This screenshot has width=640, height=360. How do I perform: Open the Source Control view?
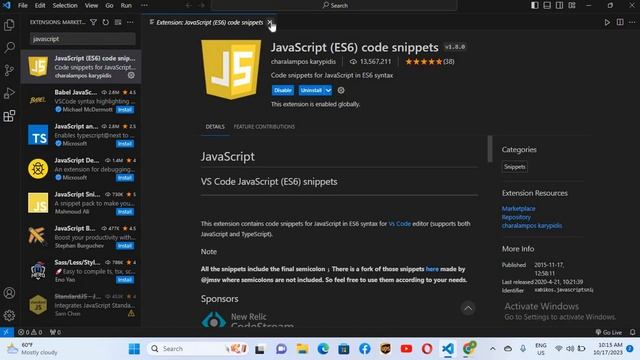click(x=9, y=70)
